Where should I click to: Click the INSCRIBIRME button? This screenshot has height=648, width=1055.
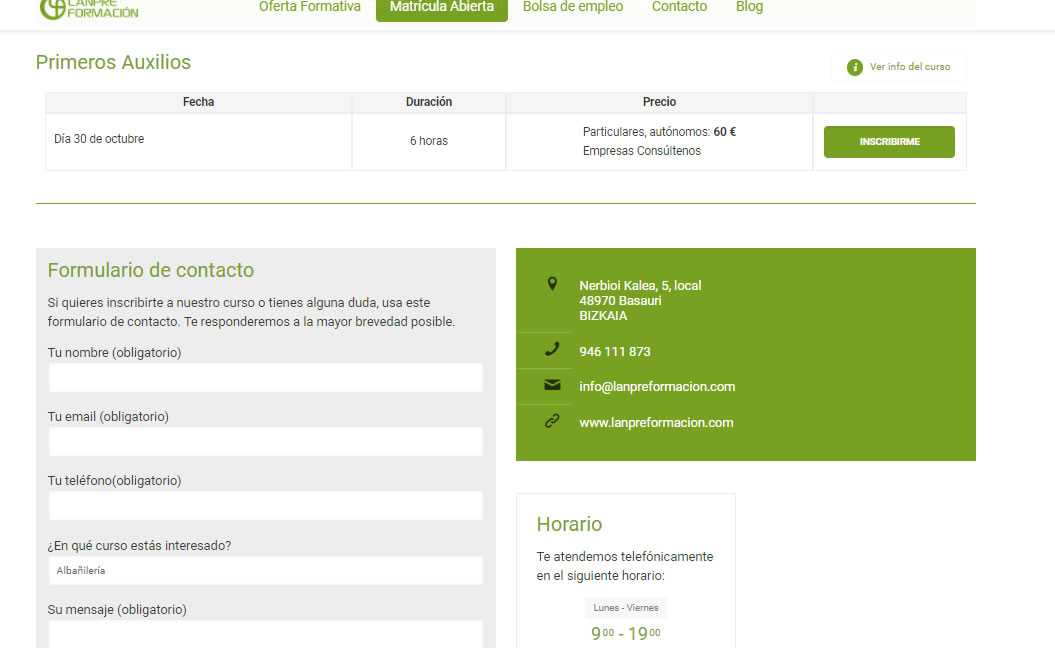889,142
